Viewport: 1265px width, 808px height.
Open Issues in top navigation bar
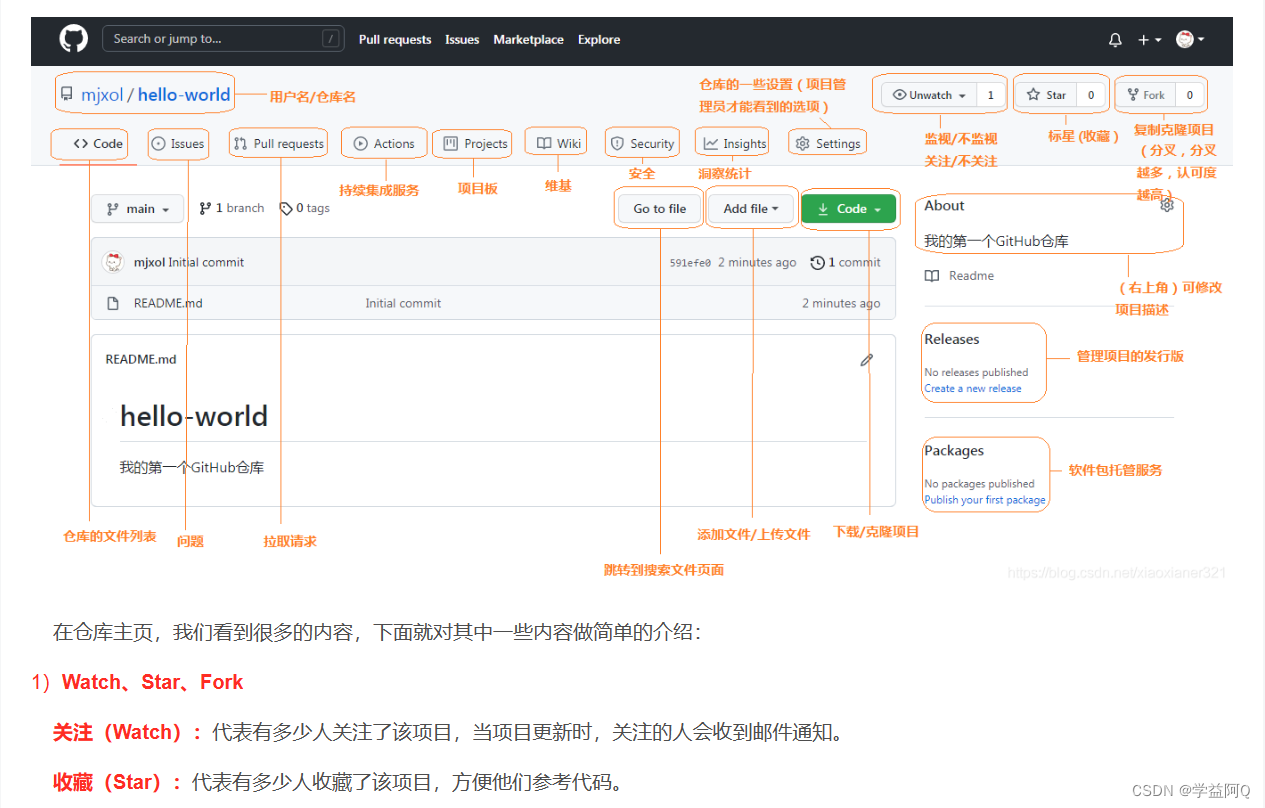pyautogui.click(x=462, y=40)
